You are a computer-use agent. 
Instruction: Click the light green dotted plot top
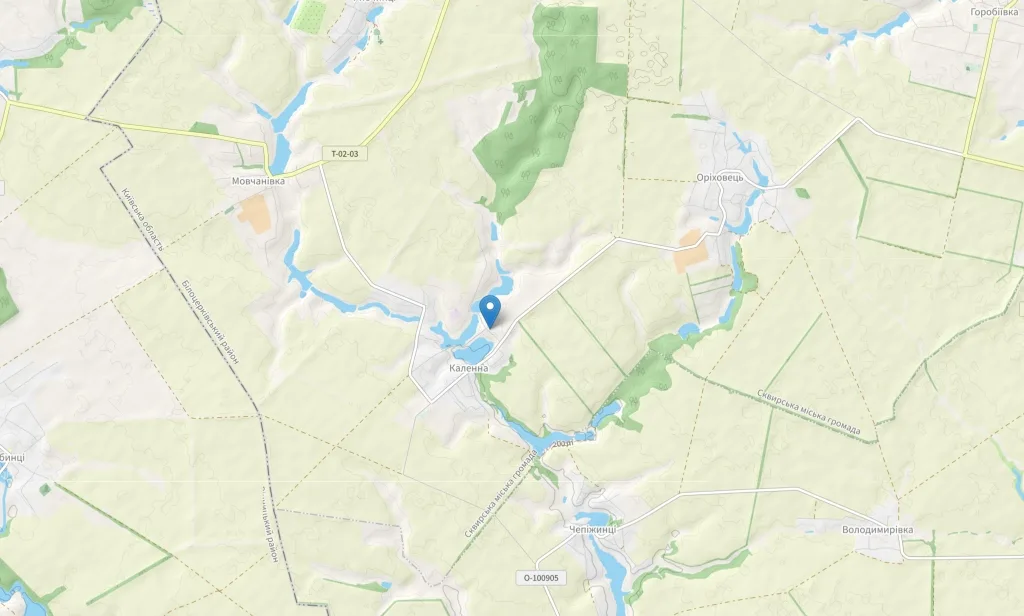click(x=308, y=16)
